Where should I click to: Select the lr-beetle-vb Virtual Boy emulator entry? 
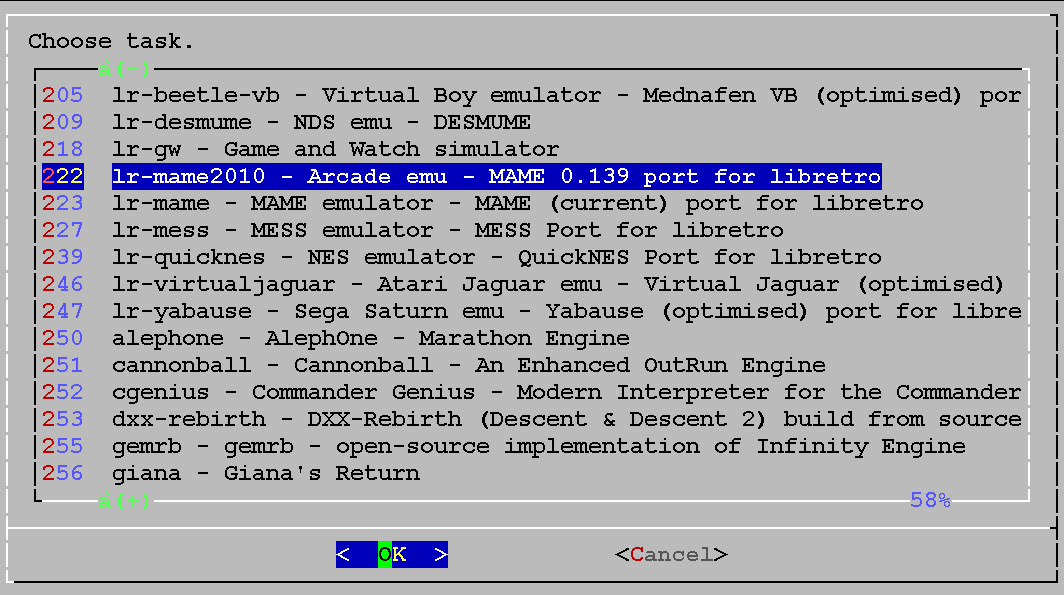pos(530,96)
